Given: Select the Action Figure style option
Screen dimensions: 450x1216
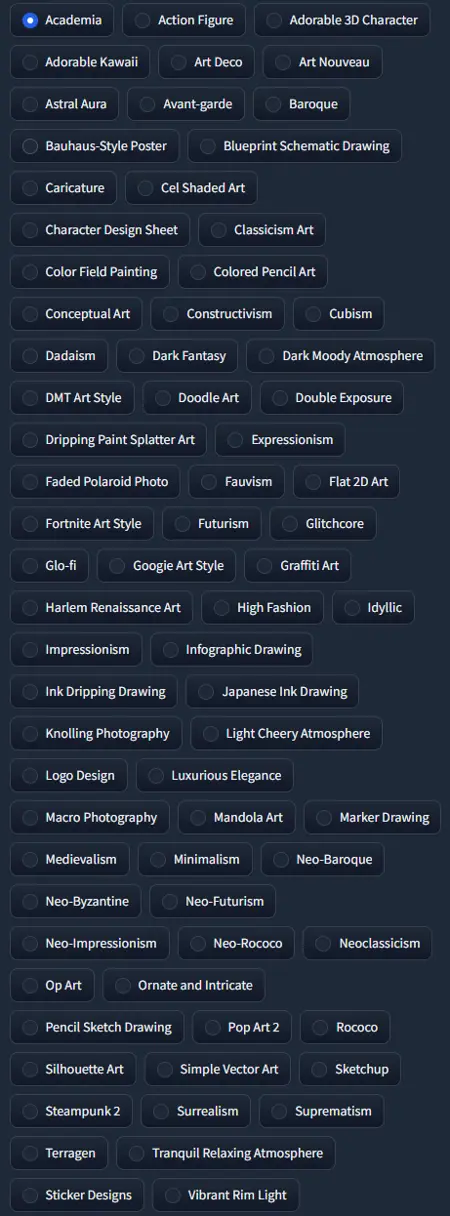Looking at the screenshot, I should 184,20.
